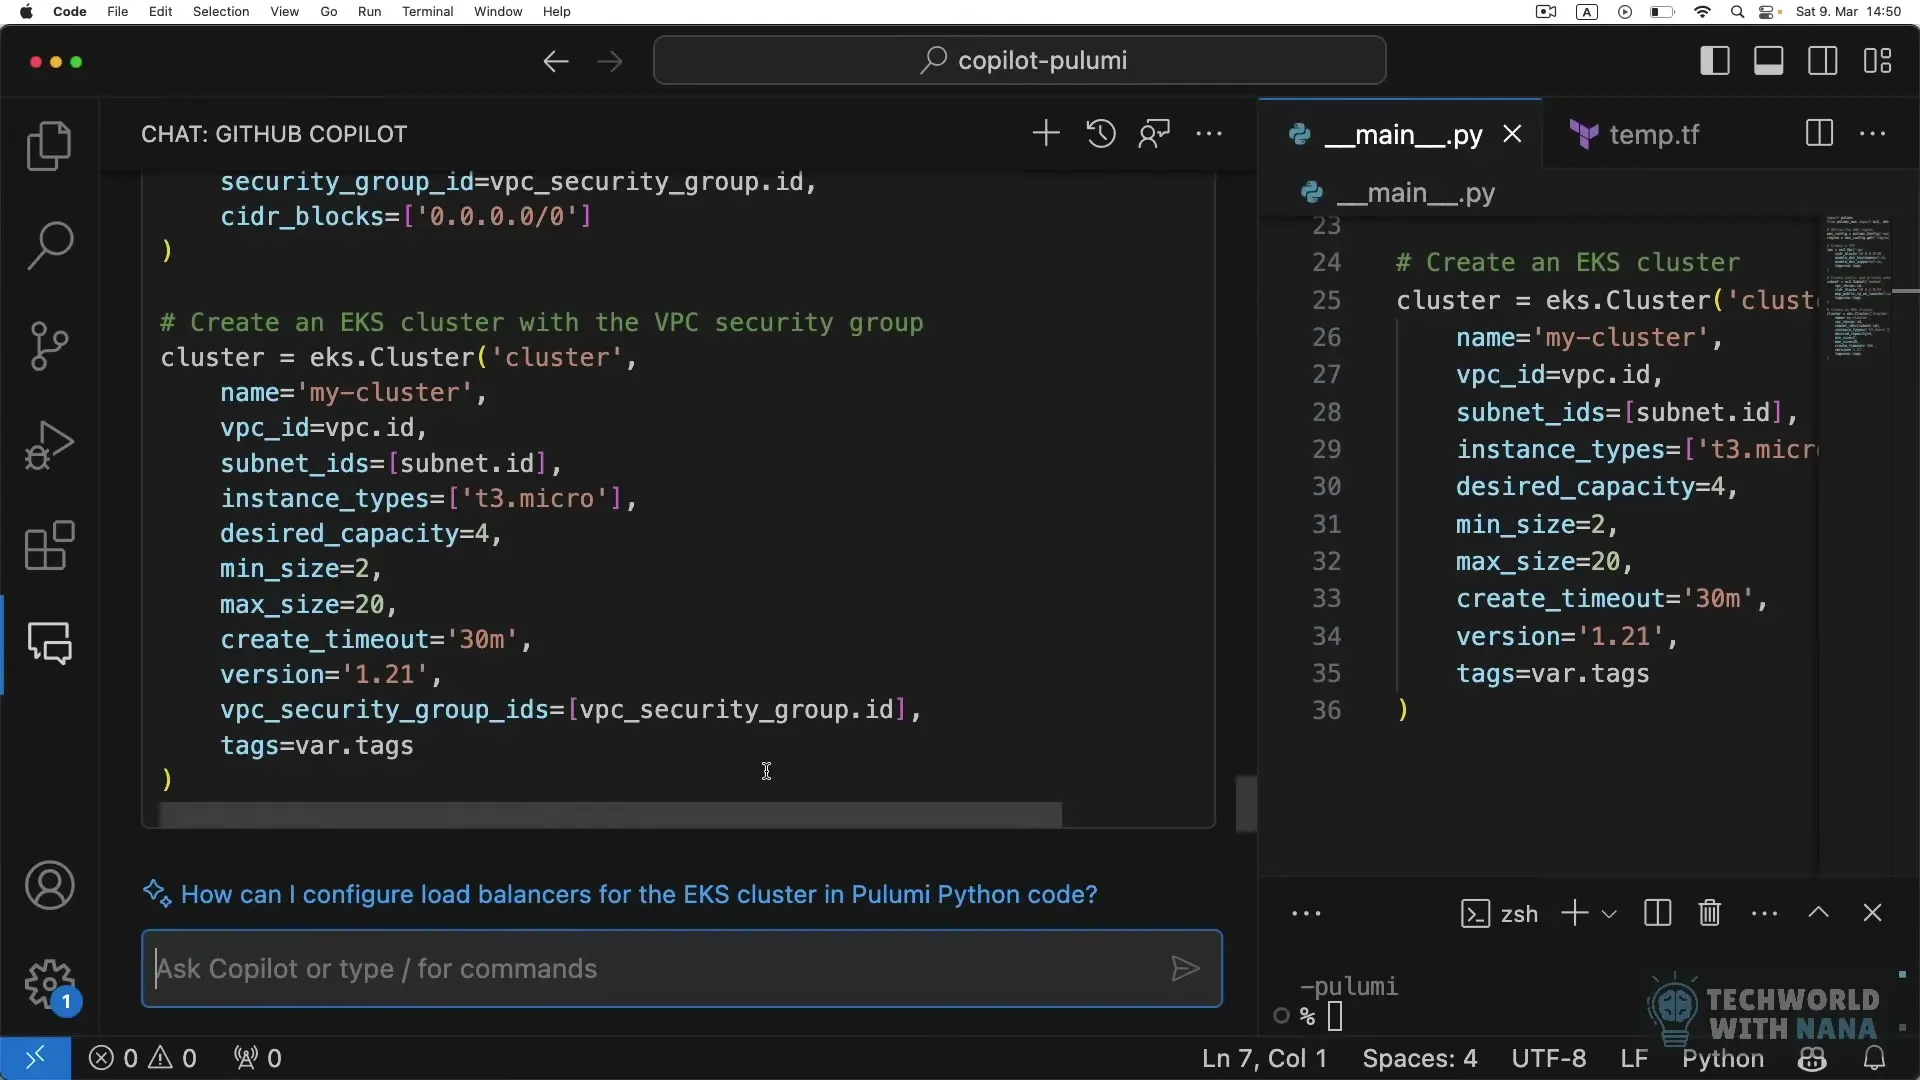Image resolution: width=1920 pixels, height=1080 pixels.
Task: Open the Go menu
Action: click(x=329, y=12)
